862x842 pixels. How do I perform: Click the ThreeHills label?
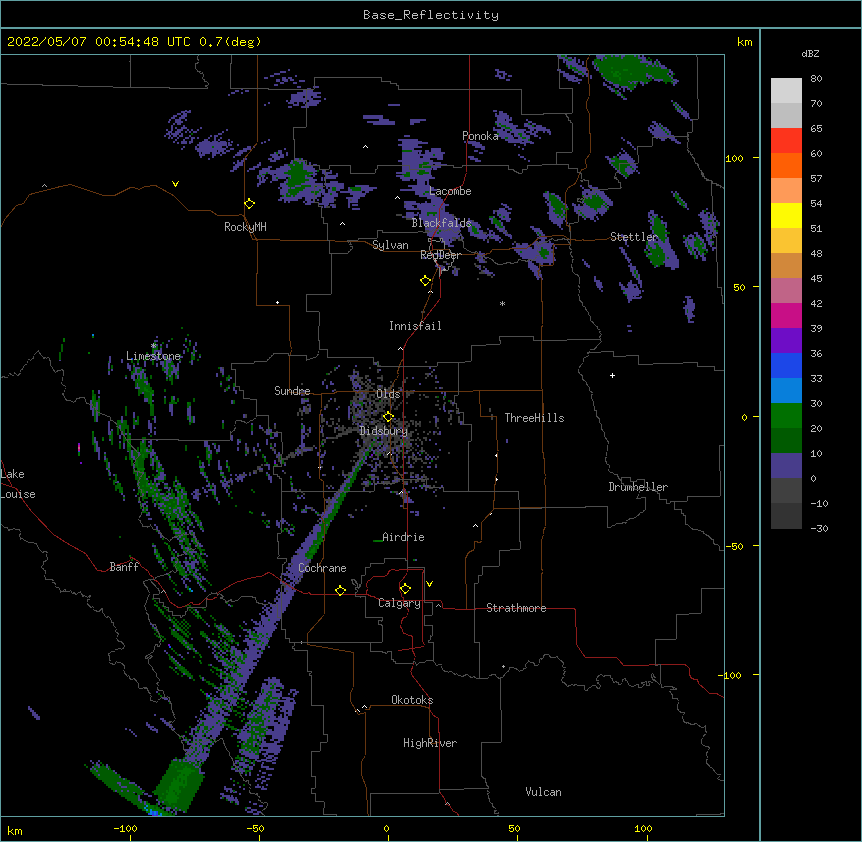[x=534, y=418]
